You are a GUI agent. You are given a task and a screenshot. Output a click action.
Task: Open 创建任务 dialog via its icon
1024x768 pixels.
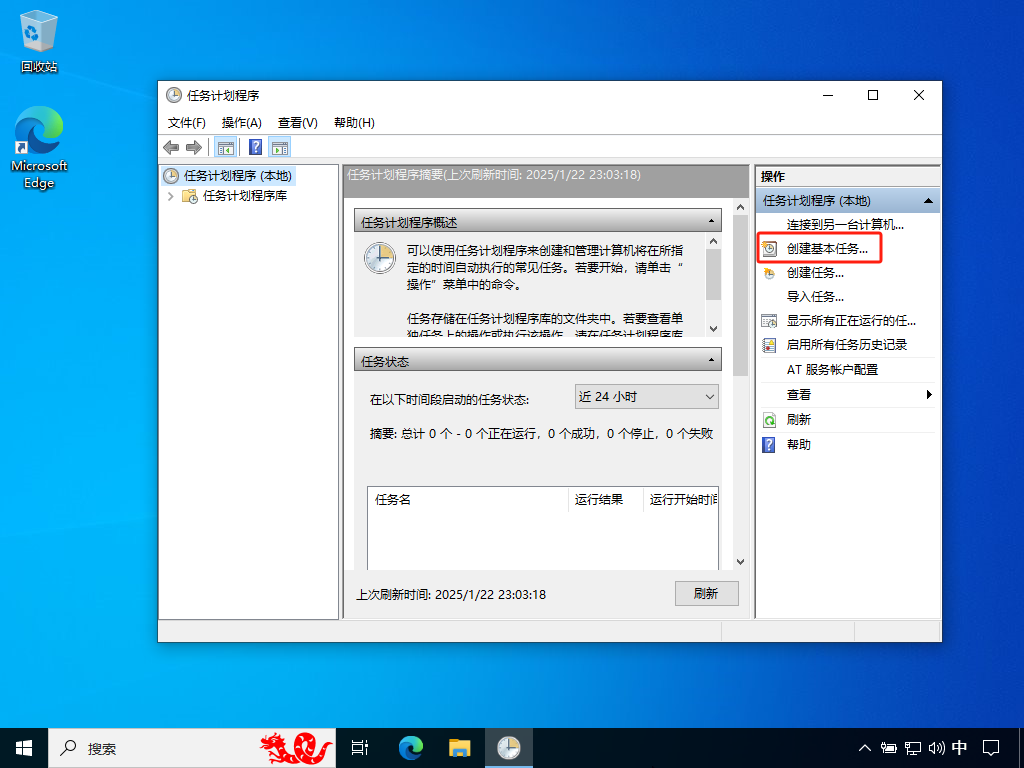tap(770, 272)
